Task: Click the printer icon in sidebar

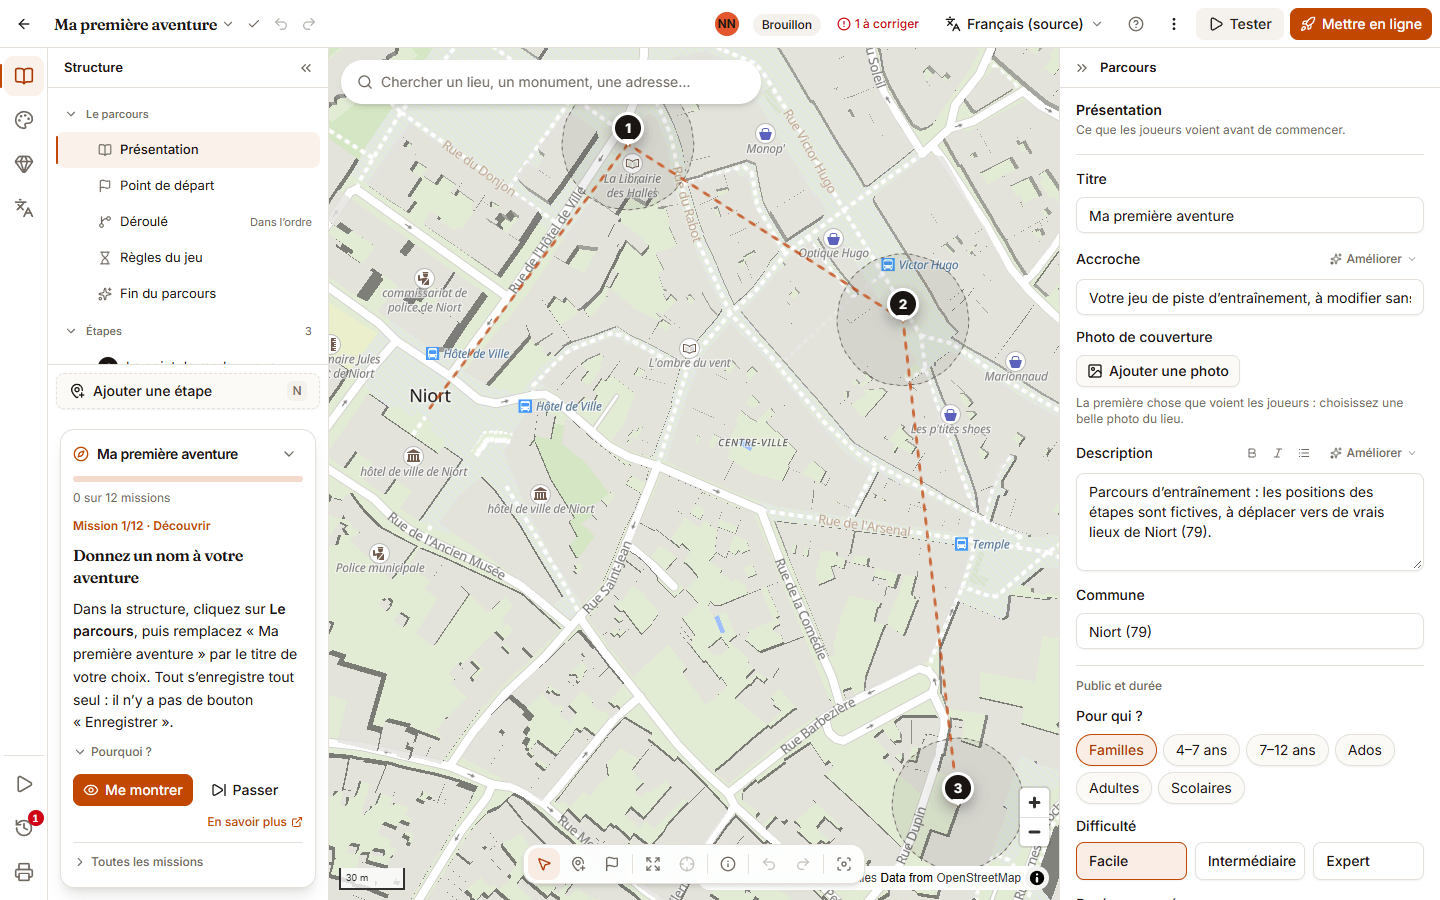Action: (x=24, y=872)
